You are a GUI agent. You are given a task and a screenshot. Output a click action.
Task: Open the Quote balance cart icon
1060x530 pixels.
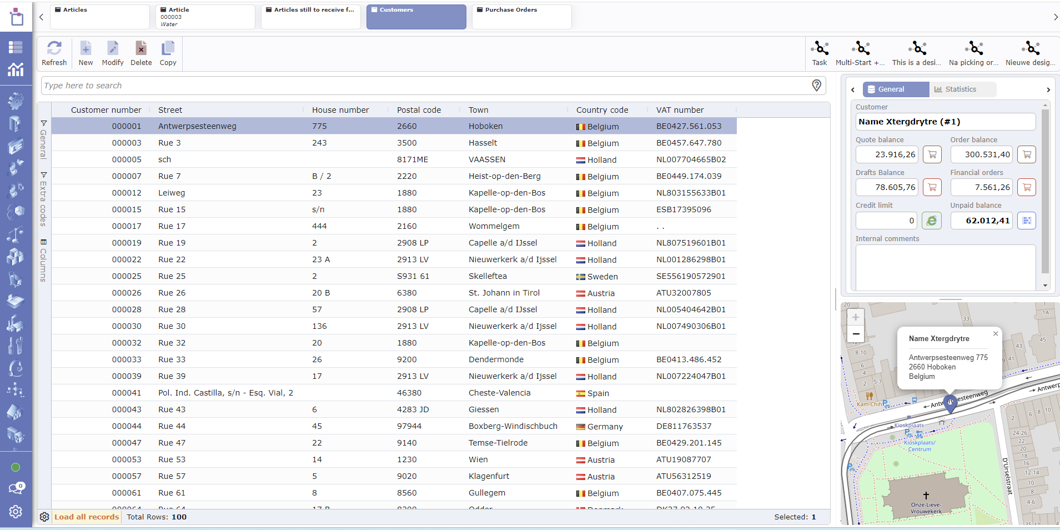[932, 155]
